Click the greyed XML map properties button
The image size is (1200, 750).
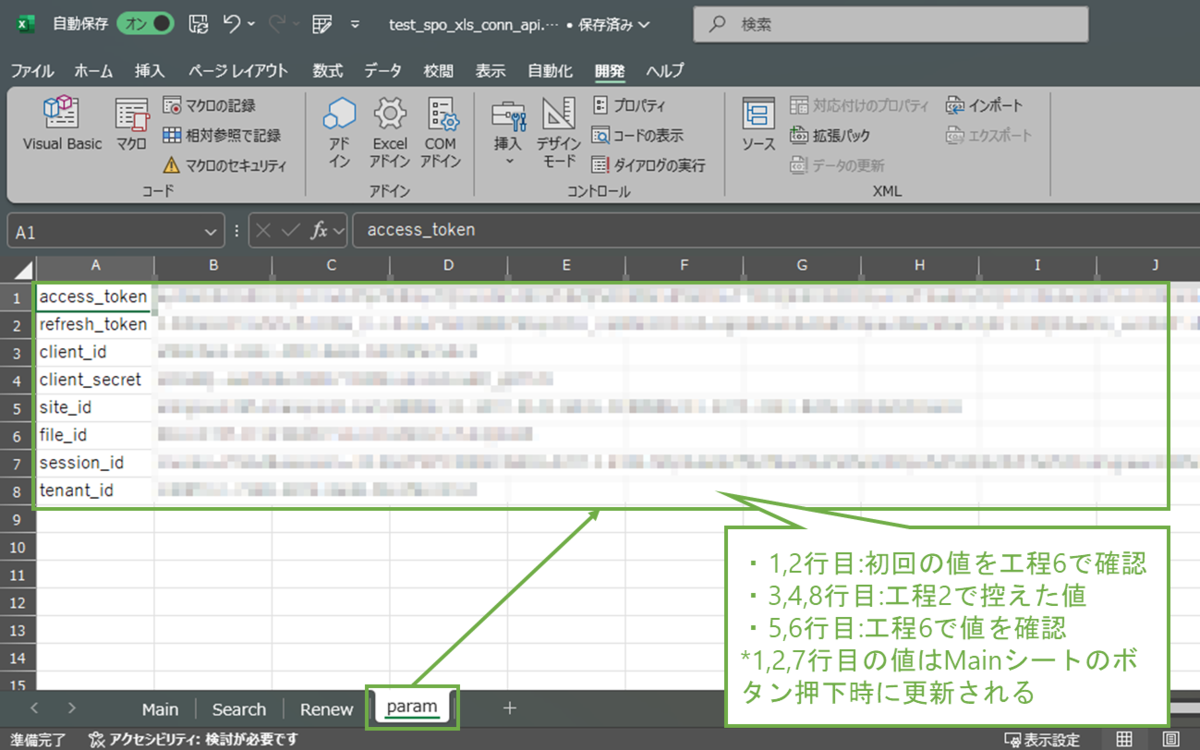[x=859, y=105]
